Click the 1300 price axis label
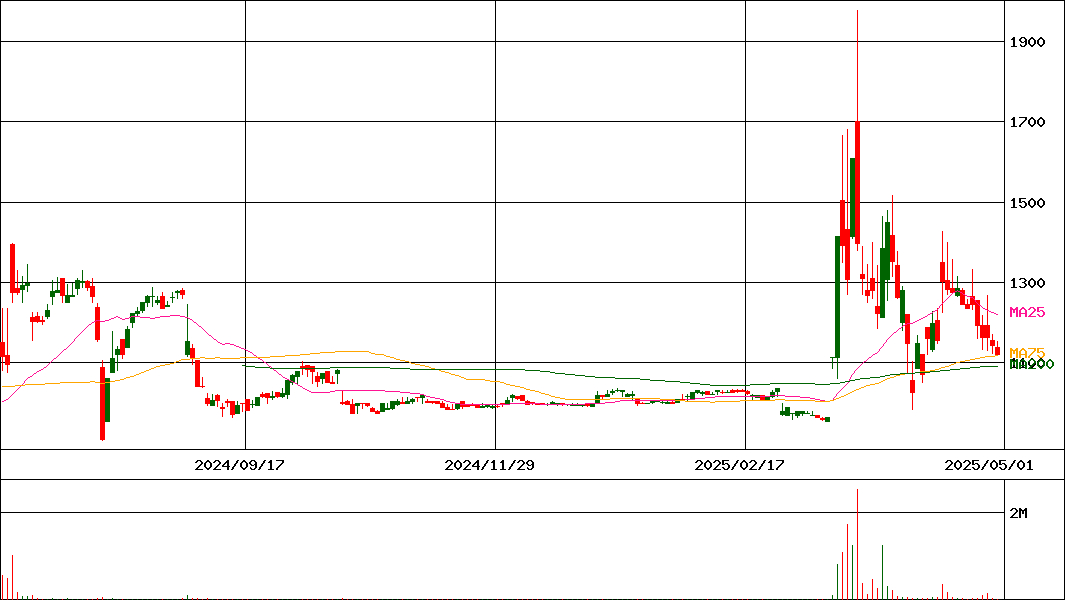 point(1027,283)
